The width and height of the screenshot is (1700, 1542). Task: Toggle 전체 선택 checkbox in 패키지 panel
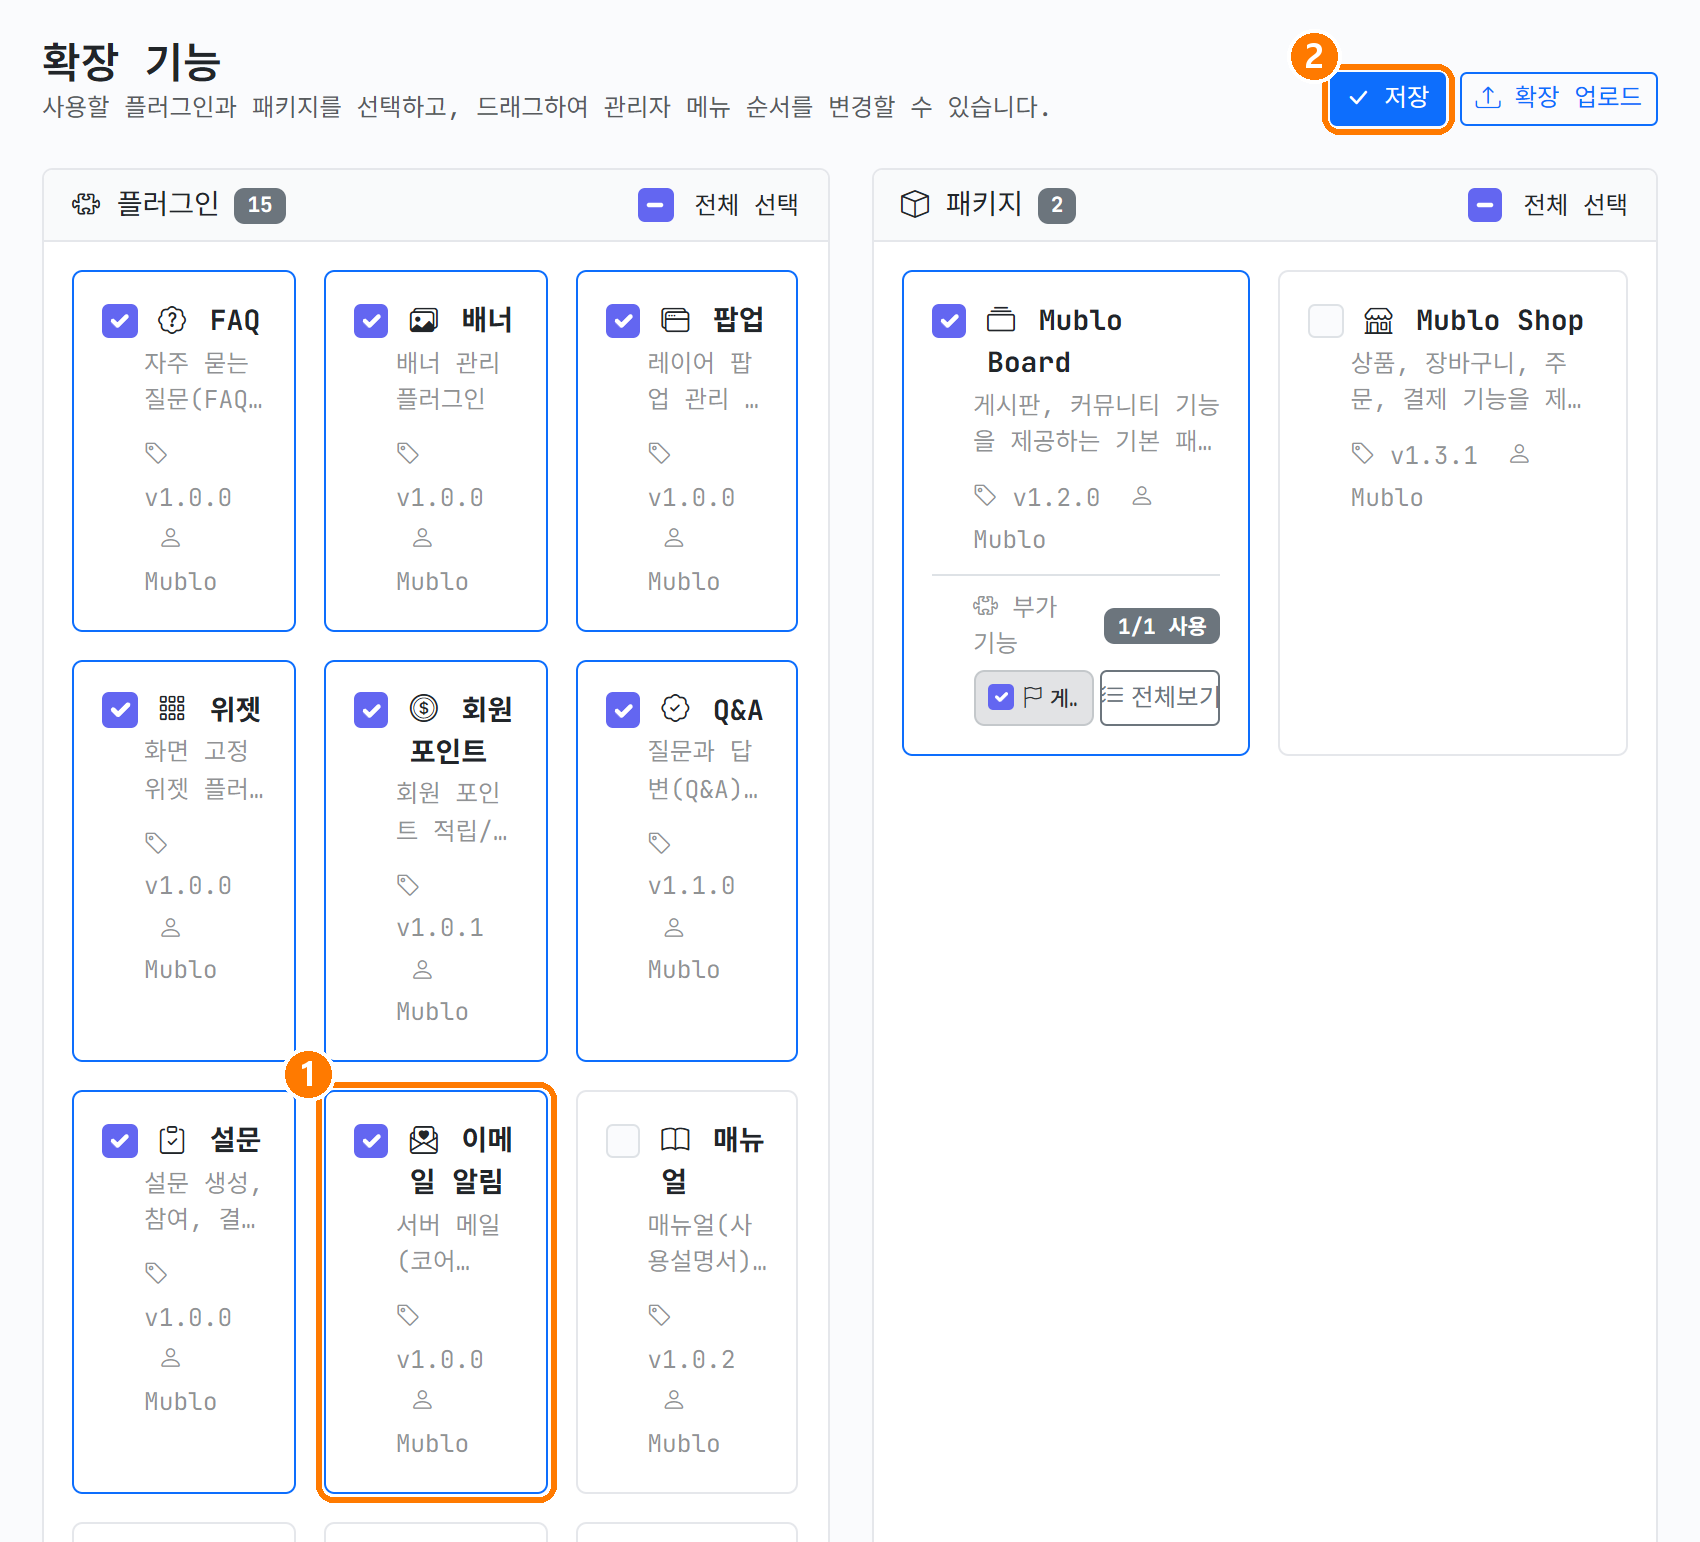(x=1485, y=205)
